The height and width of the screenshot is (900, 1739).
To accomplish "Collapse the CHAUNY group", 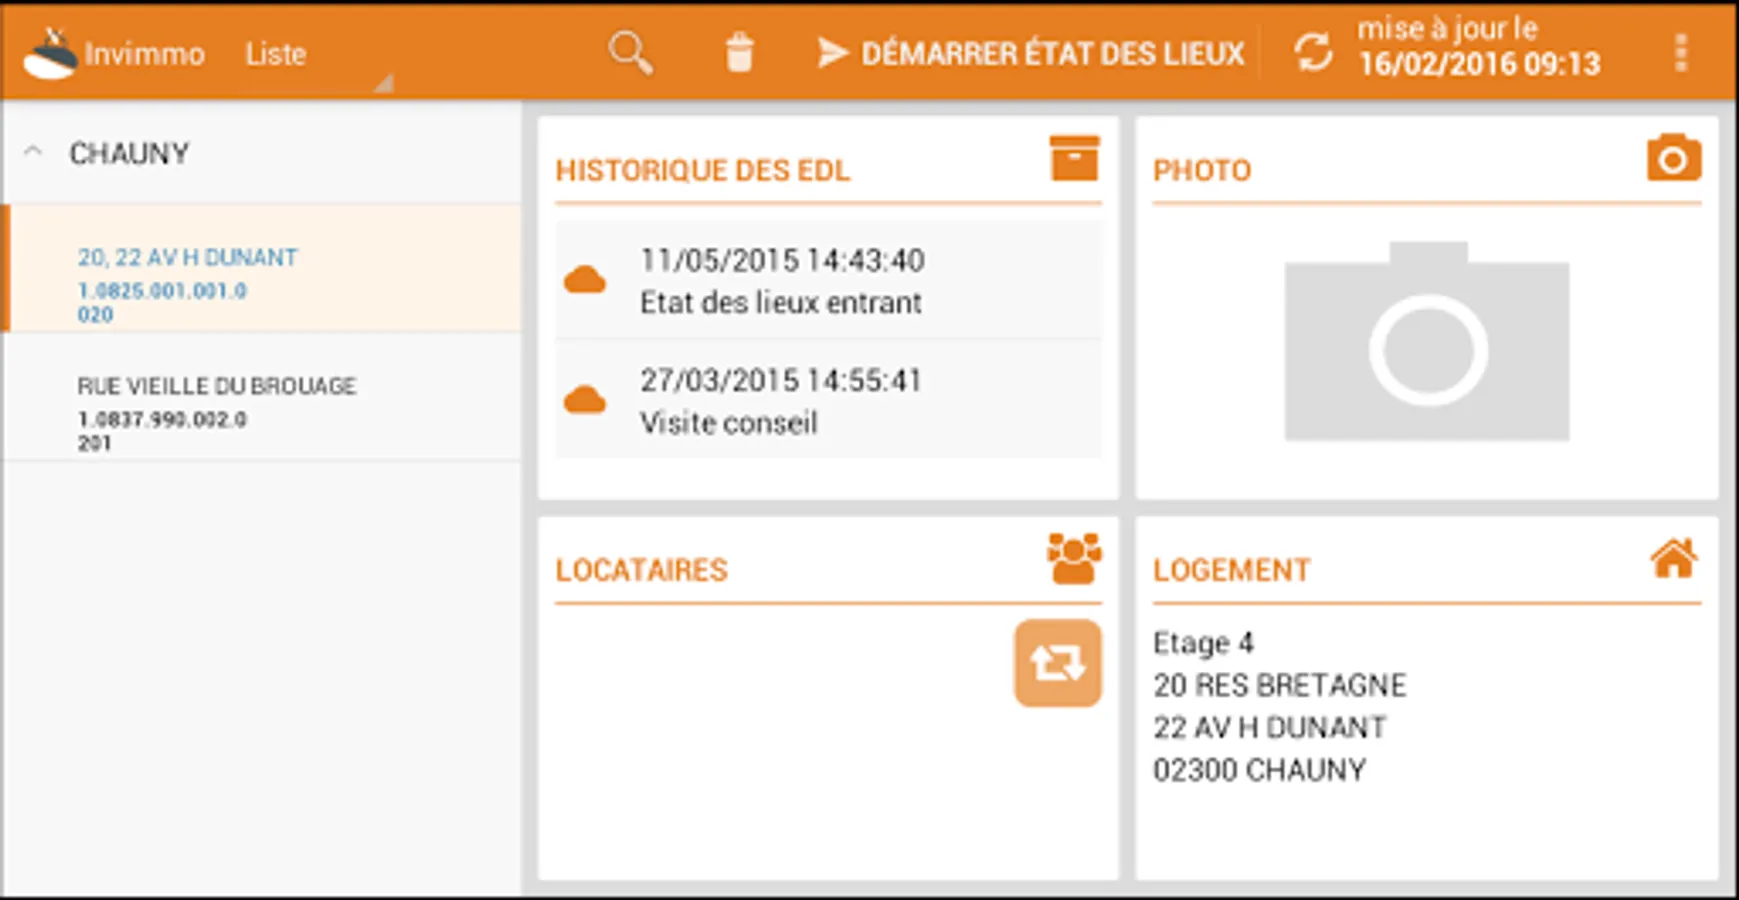I will pyautogui.click(x=33, y=149).
